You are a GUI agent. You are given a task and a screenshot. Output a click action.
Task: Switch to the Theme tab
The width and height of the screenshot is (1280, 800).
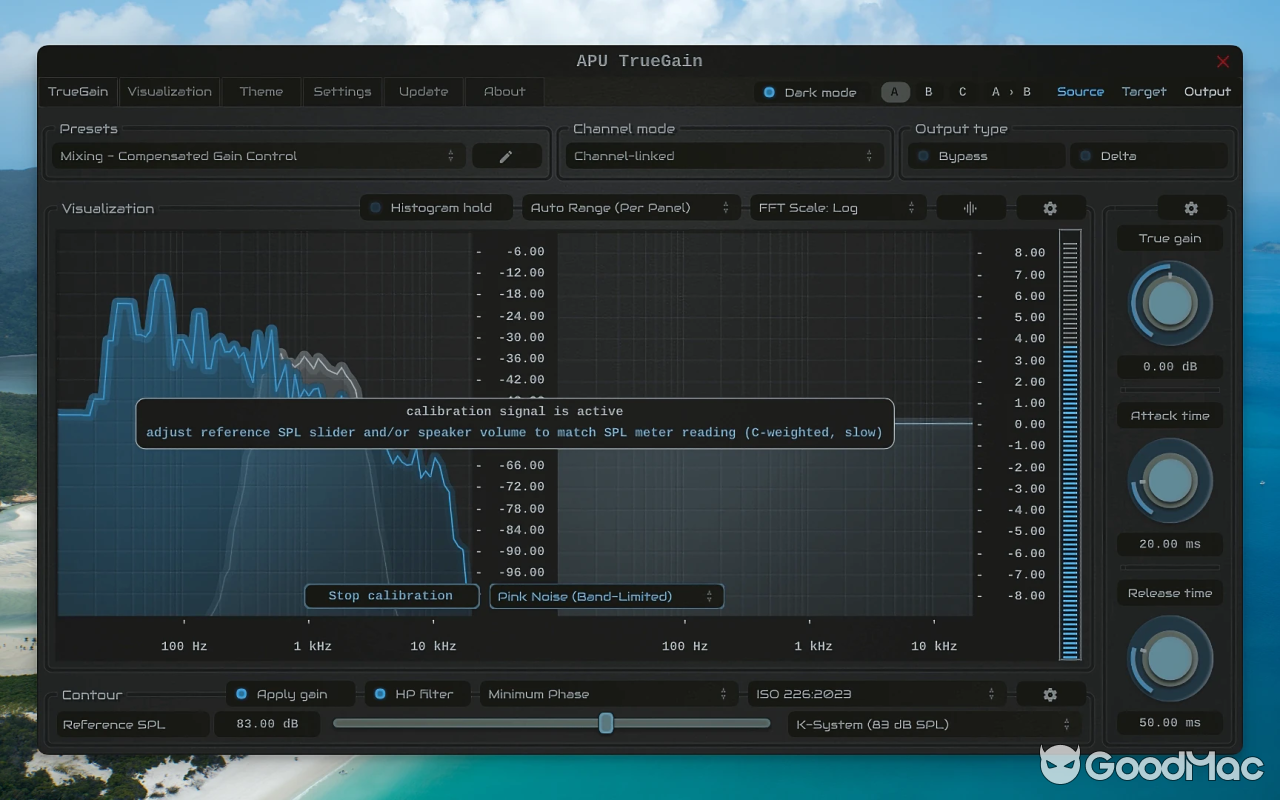(x=261, y=92)
